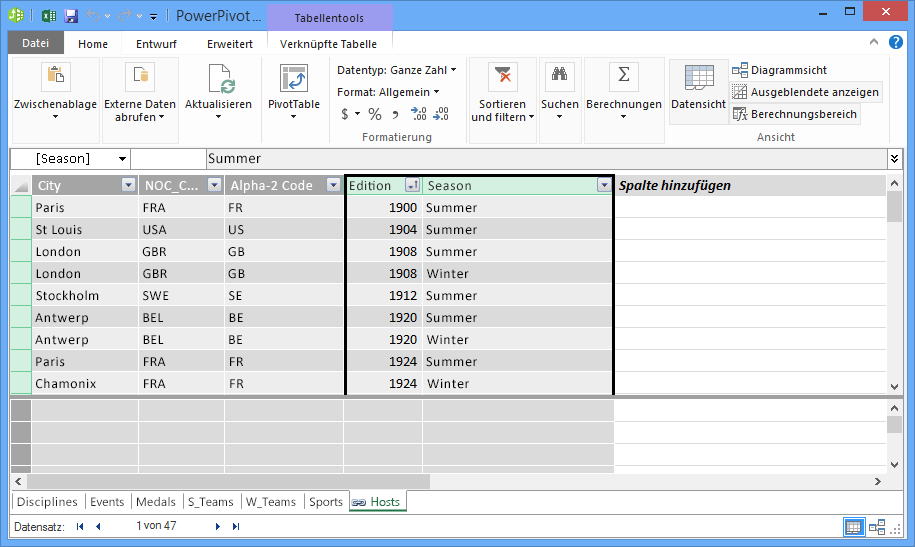Switch to Datensicht data view
Image resolution: width=915 pixels, height=547 pixels.
[699, 91]
